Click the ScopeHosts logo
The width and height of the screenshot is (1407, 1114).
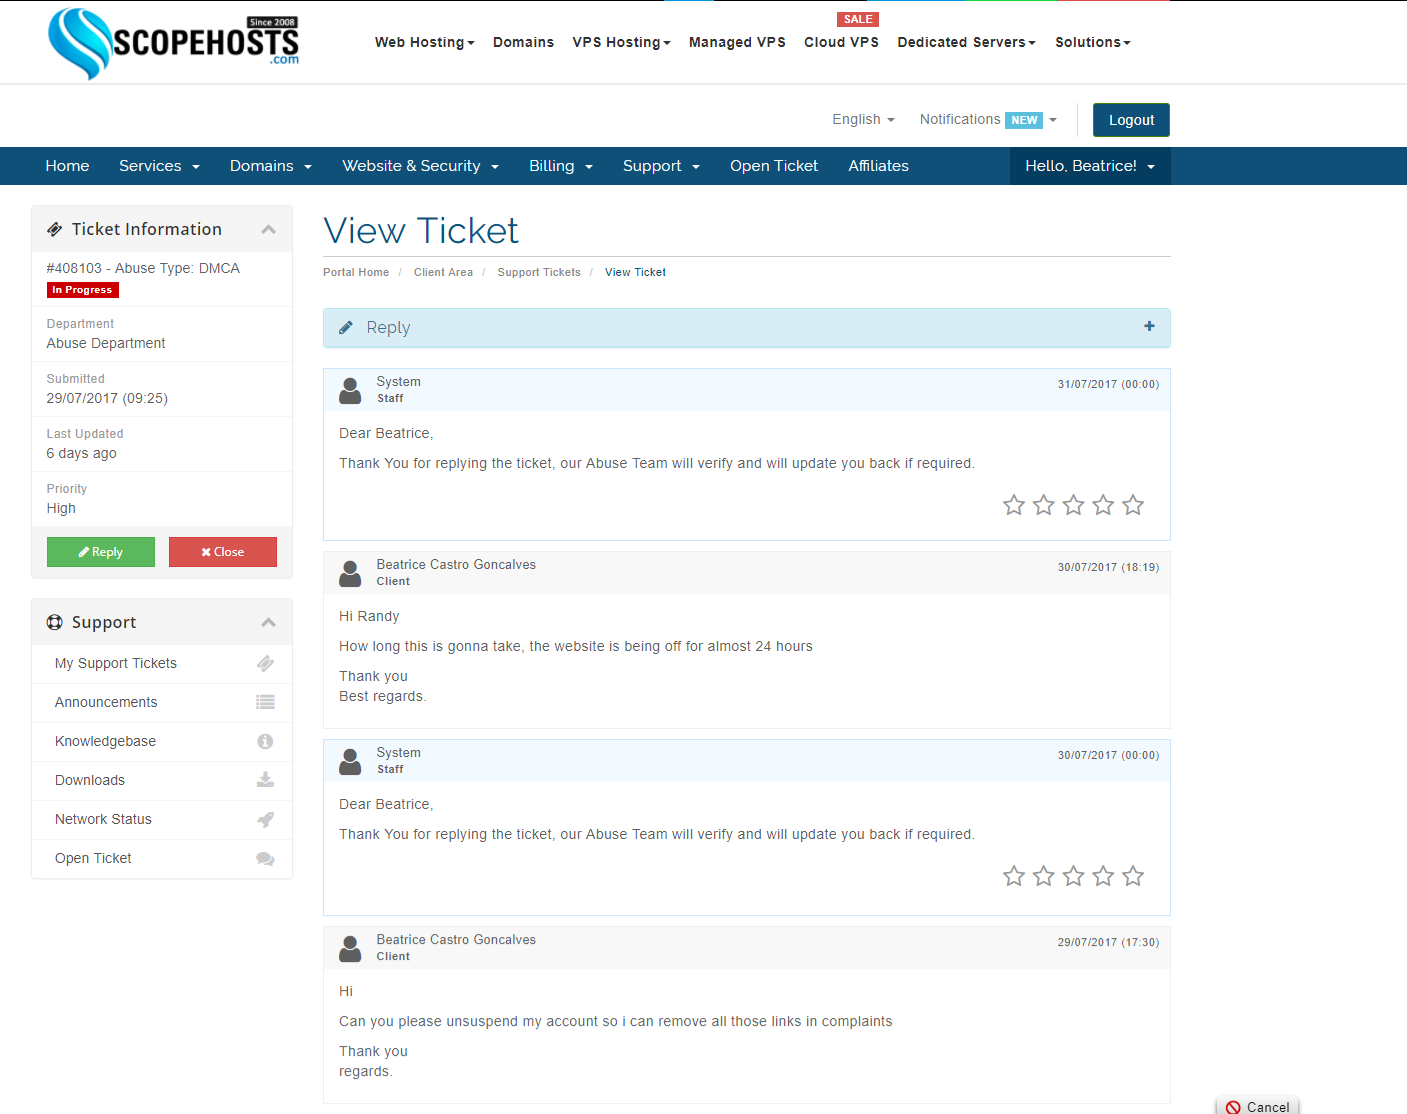pyautogui.click(x=174, y=43)
